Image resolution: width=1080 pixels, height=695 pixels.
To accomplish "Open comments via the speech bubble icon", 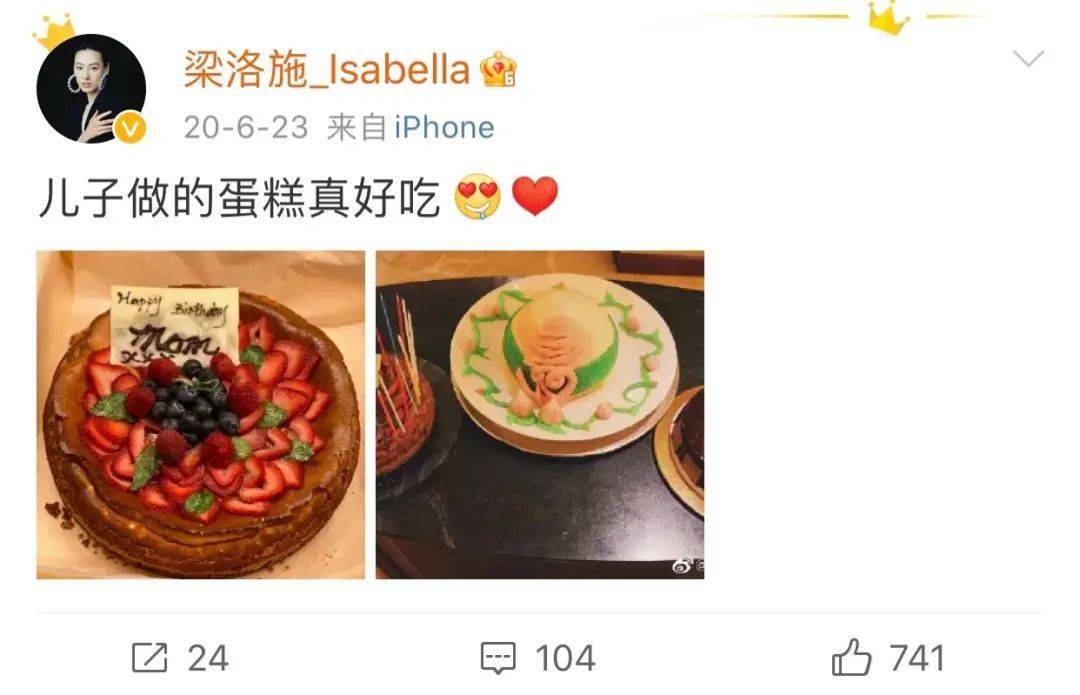I will point(497,658).
